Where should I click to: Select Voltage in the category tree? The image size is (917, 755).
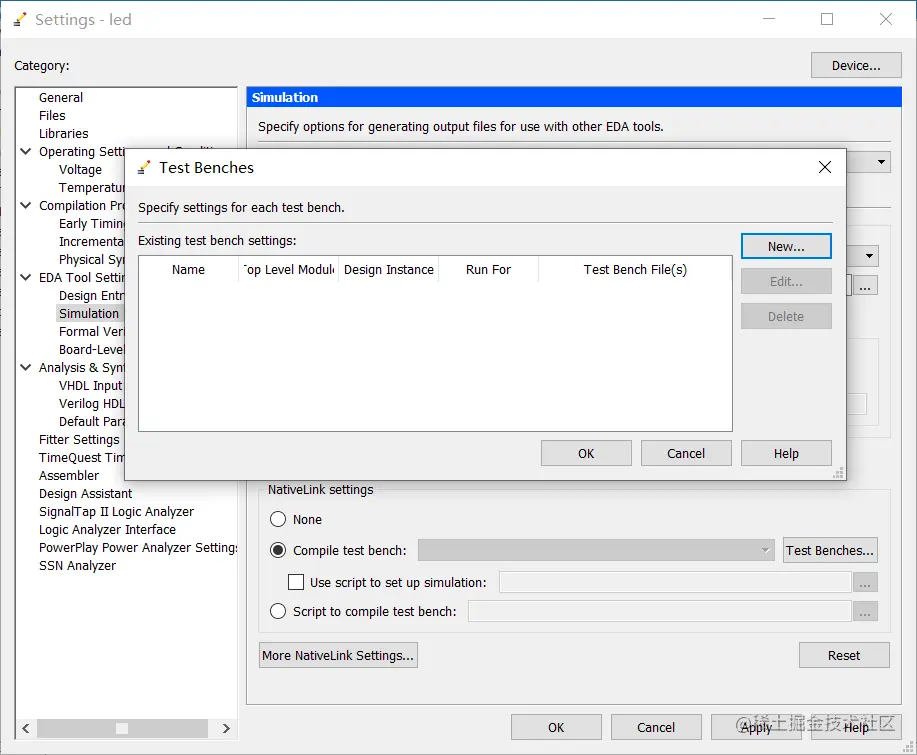80,170
